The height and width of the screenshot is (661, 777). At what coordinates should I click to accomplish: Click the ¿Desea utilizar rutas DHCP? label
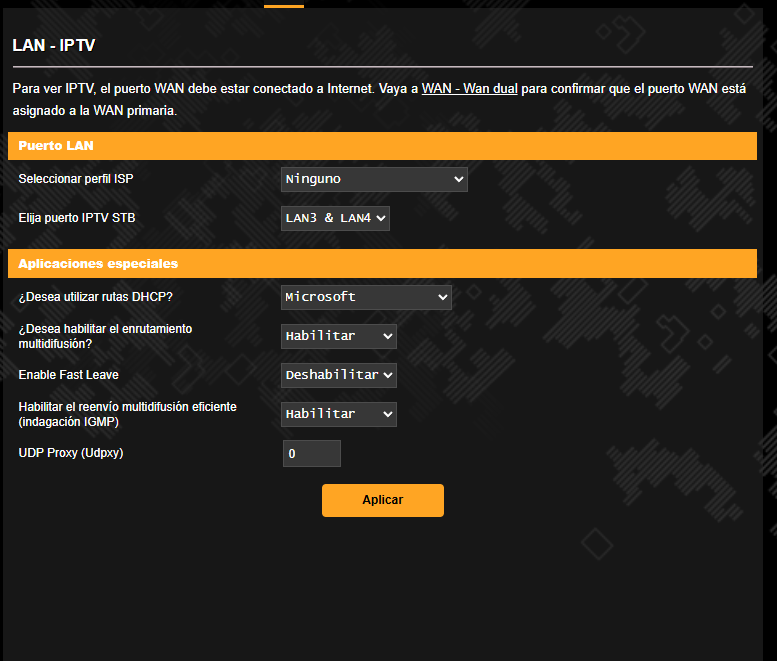[x=95, y=297]
